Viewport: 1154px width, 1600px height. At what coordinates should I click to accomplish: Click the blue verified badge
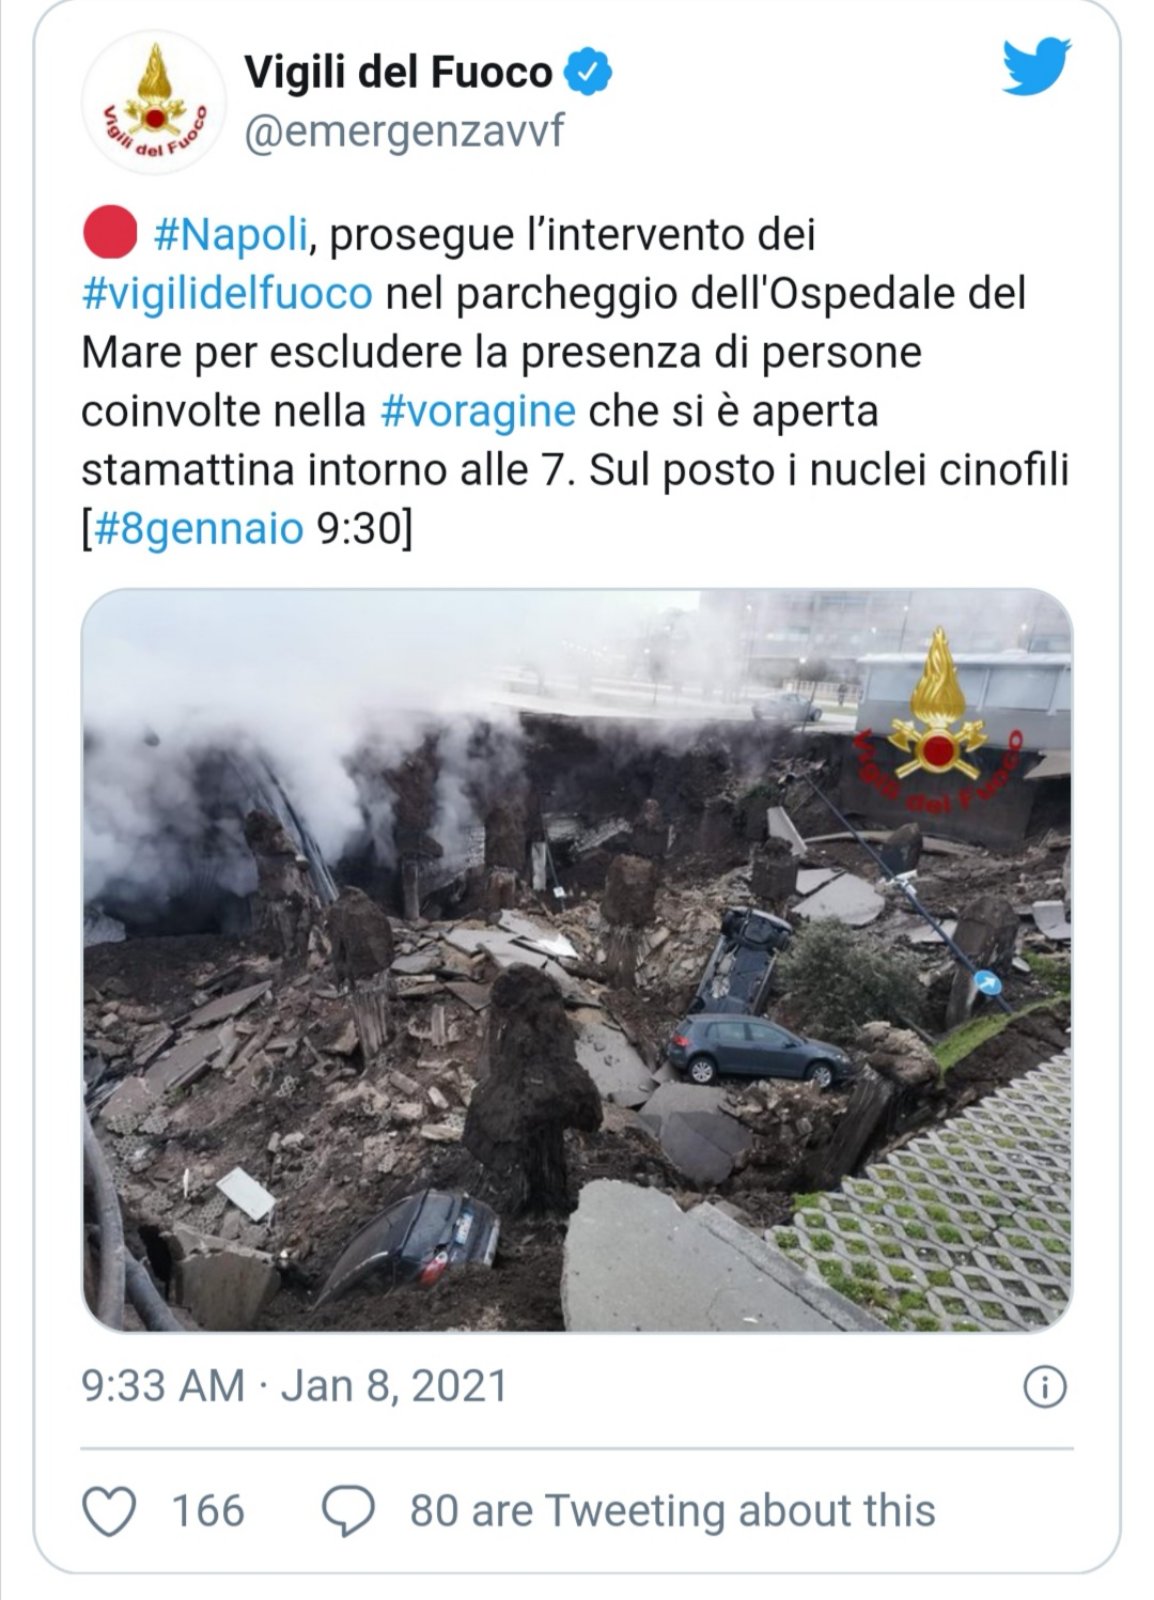click(590, 72)
